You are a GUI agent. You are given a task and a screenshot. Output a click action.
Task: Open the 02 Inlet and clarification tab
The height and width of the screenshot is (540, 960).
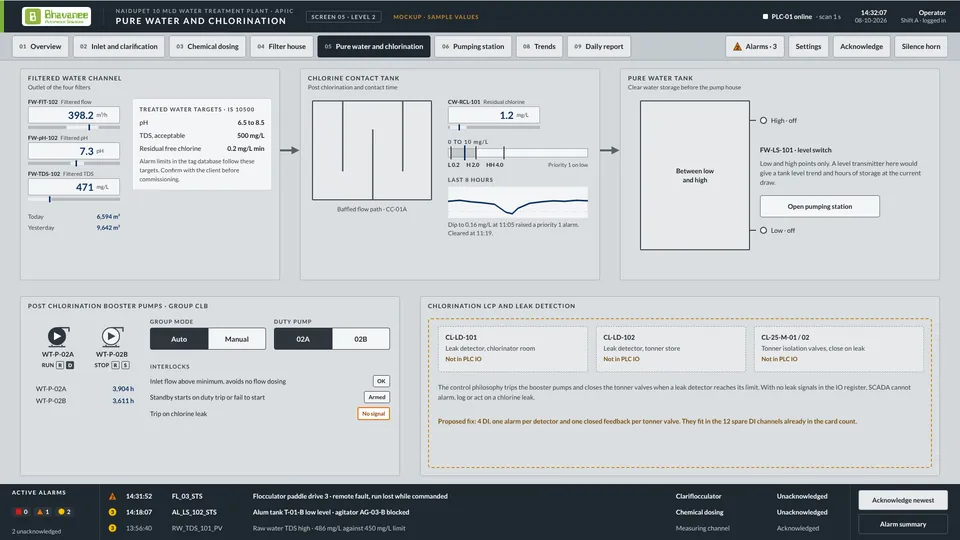[119, 47]
